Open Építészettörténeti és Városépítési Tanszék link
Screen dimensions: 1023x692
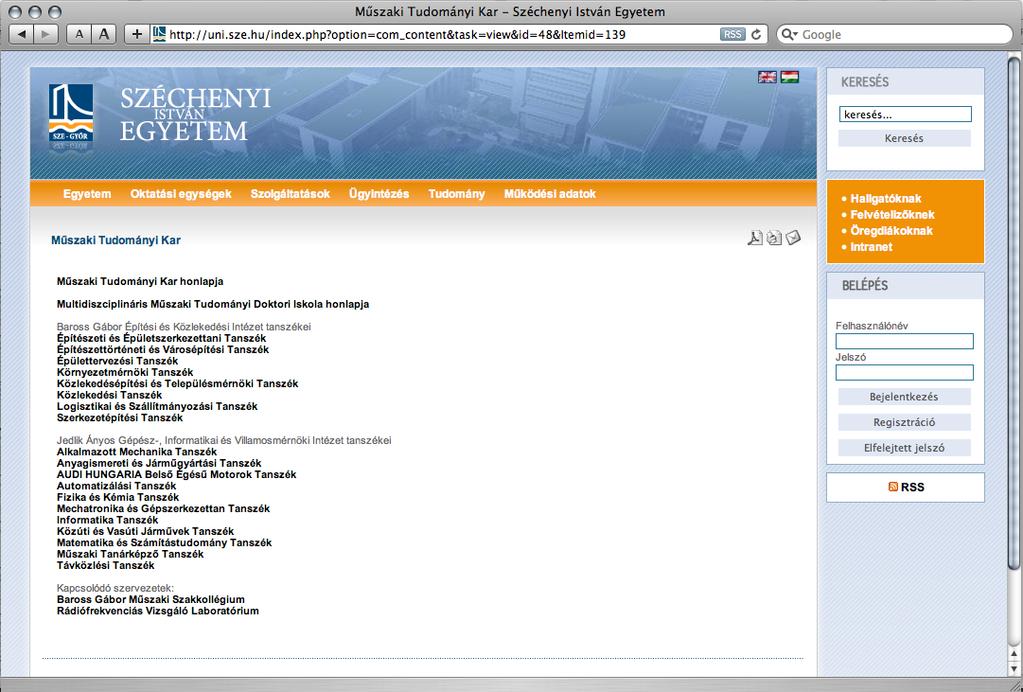162,350
